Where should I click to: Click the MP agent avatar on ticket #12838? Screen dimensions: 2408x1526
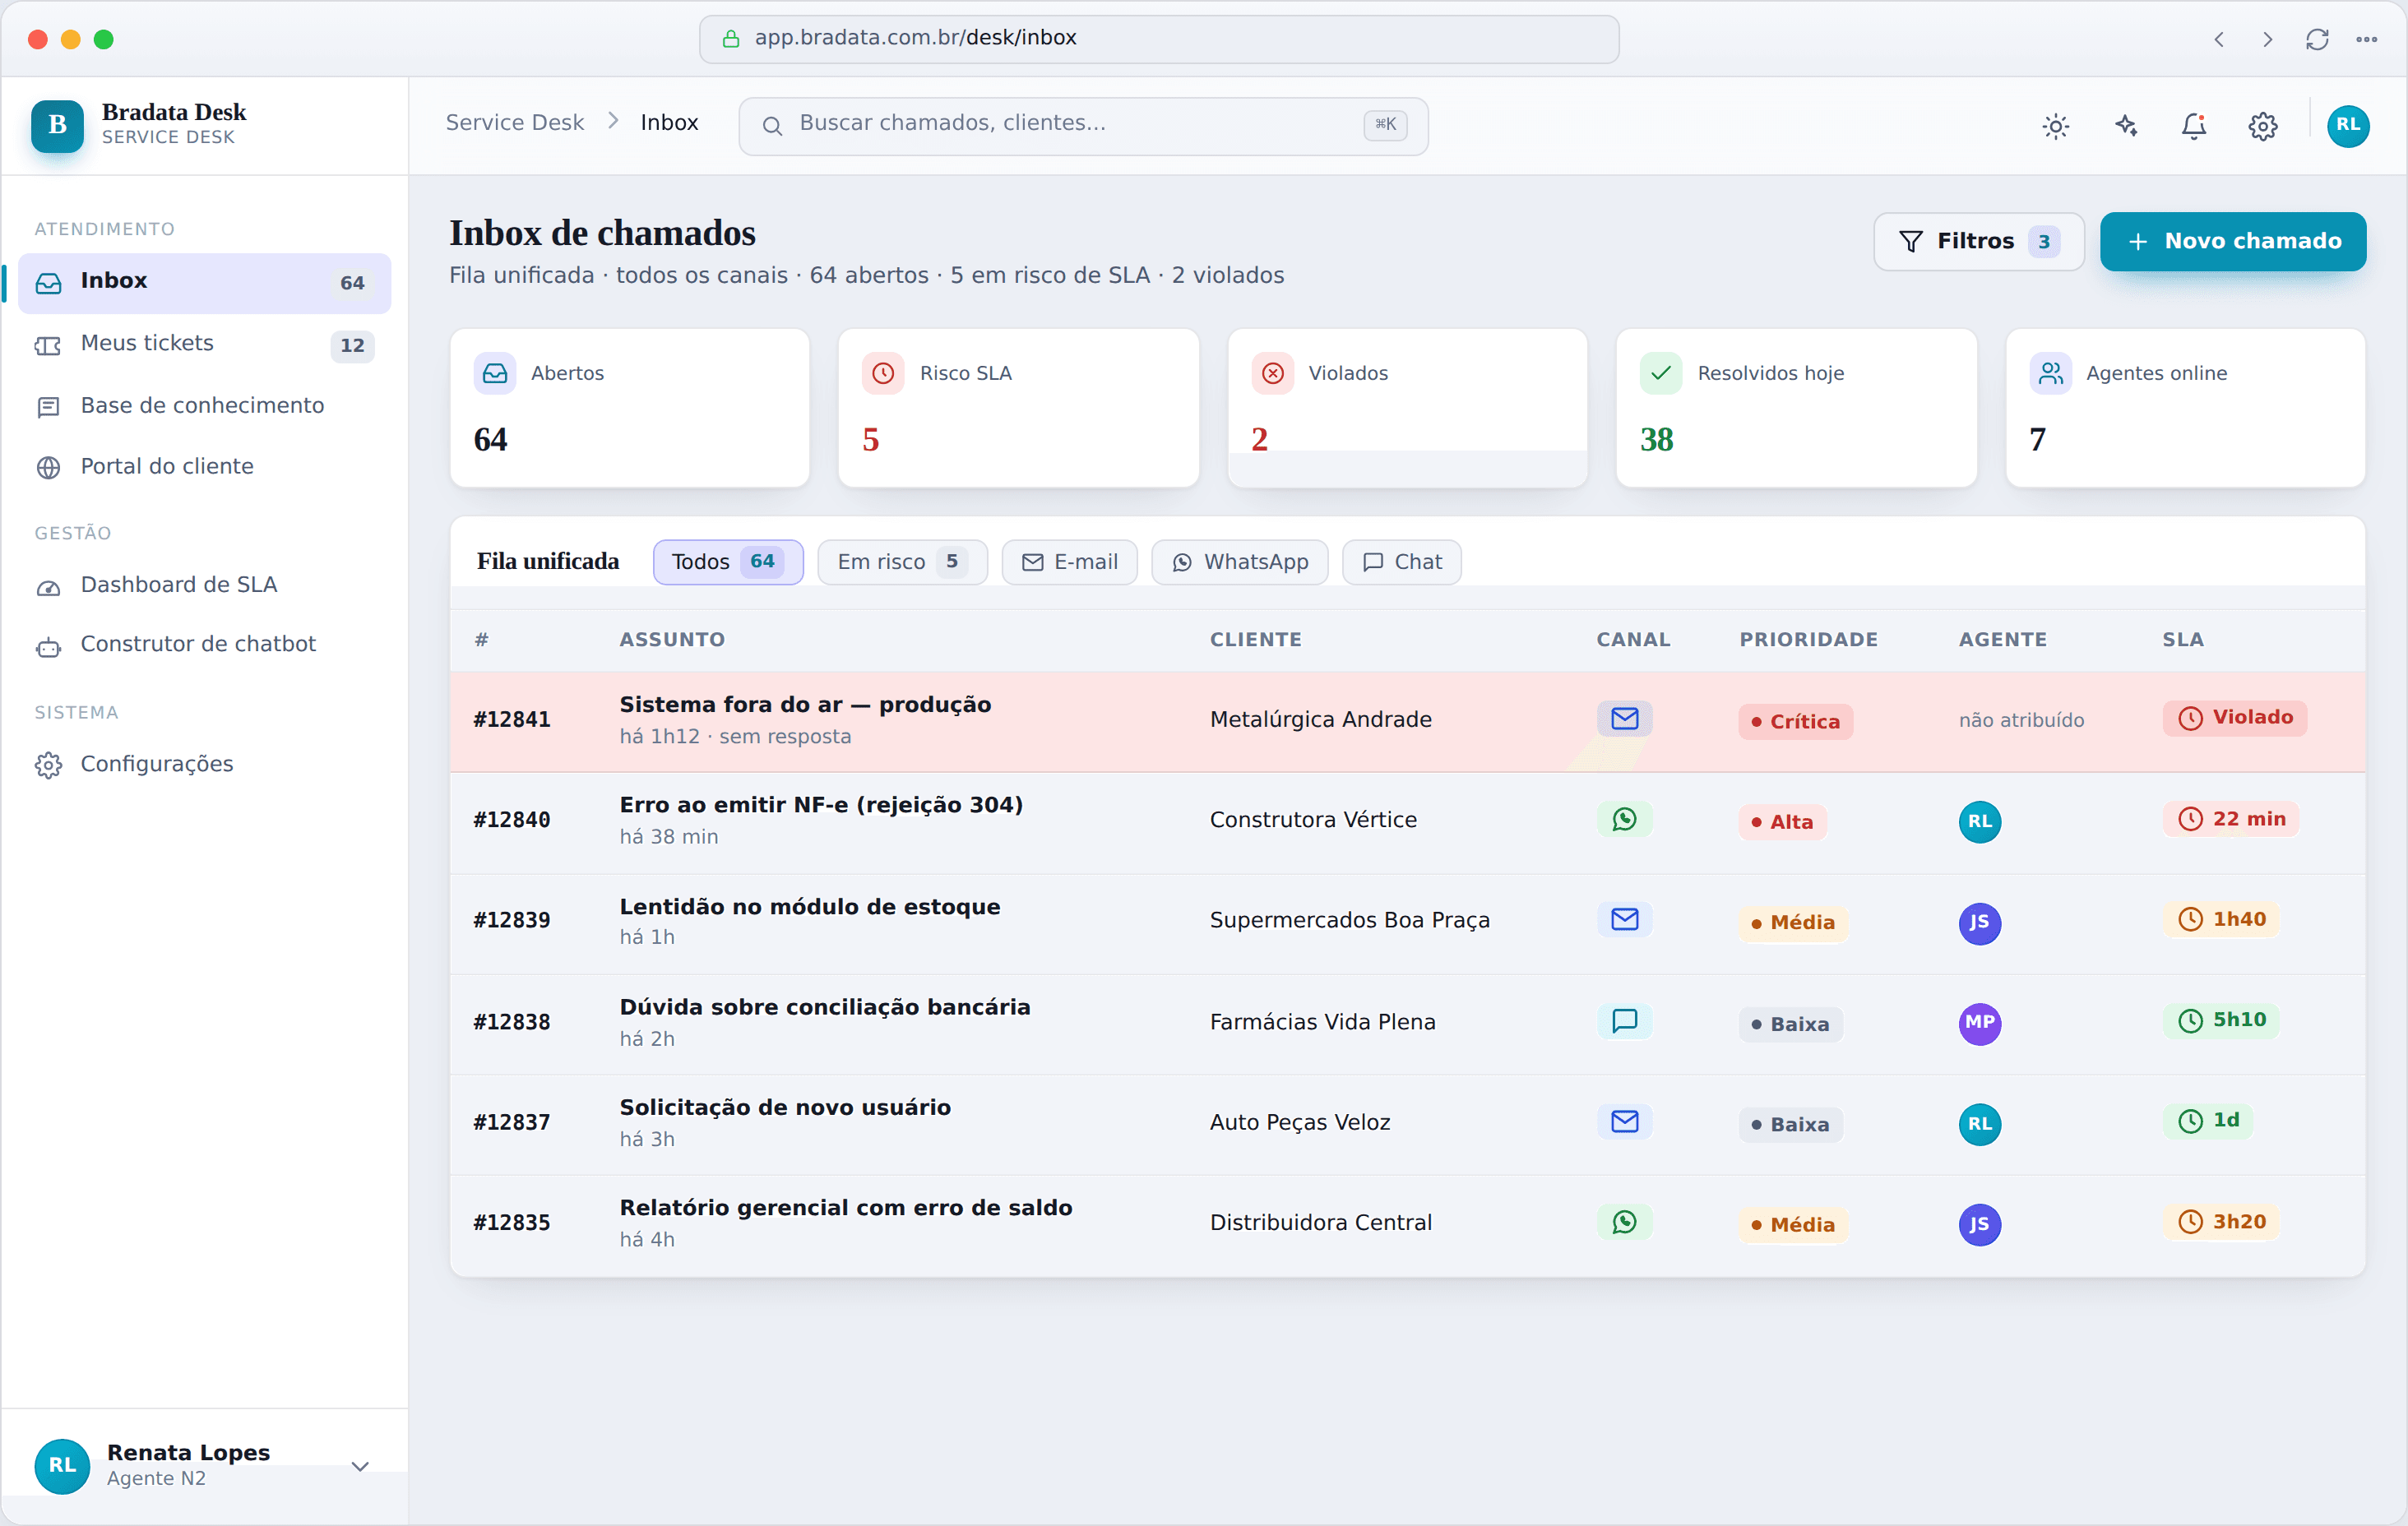(x=1979, y=1023)
